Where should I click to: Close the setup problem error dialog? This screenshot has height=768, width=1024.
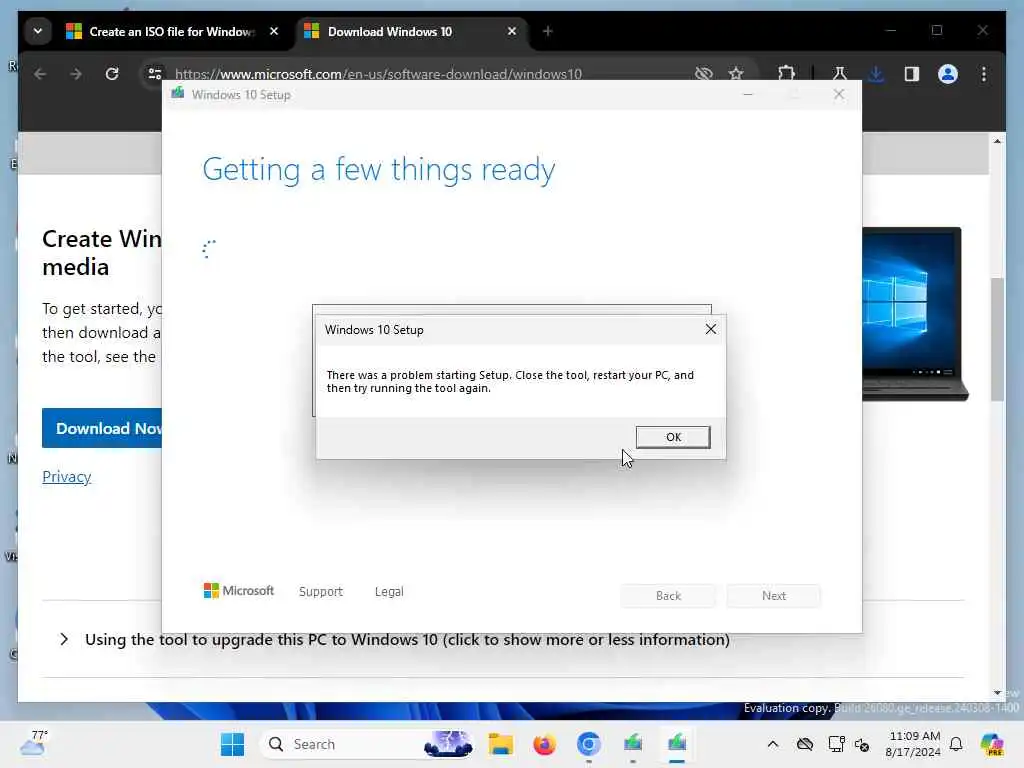[x=711, y=329]
